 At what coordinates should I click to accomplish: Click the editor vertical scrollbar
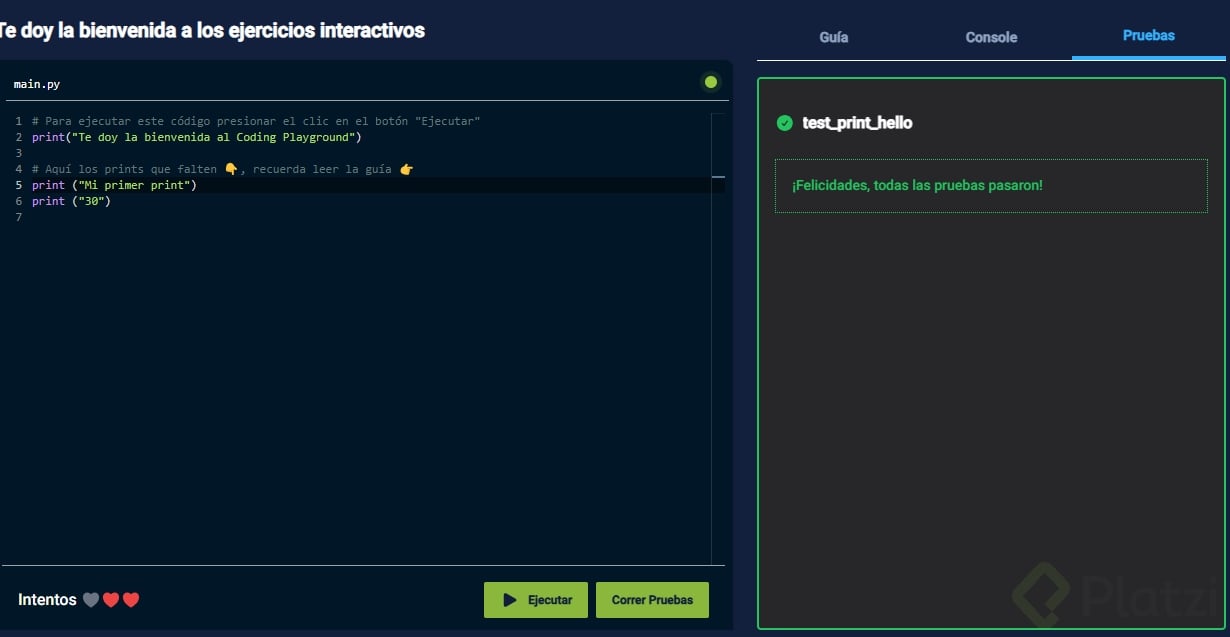point(718,338)
